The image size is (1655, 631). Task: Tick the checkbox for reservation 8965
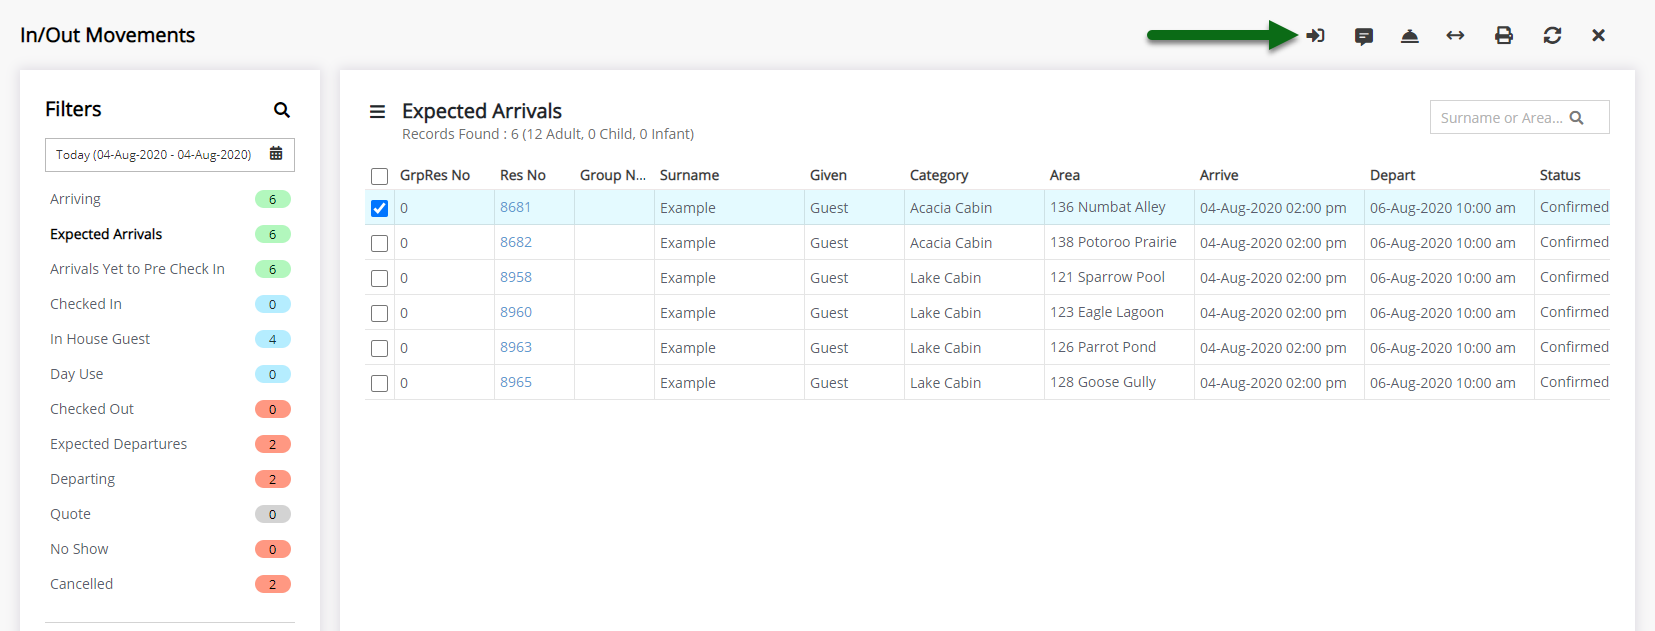[379, 383]
